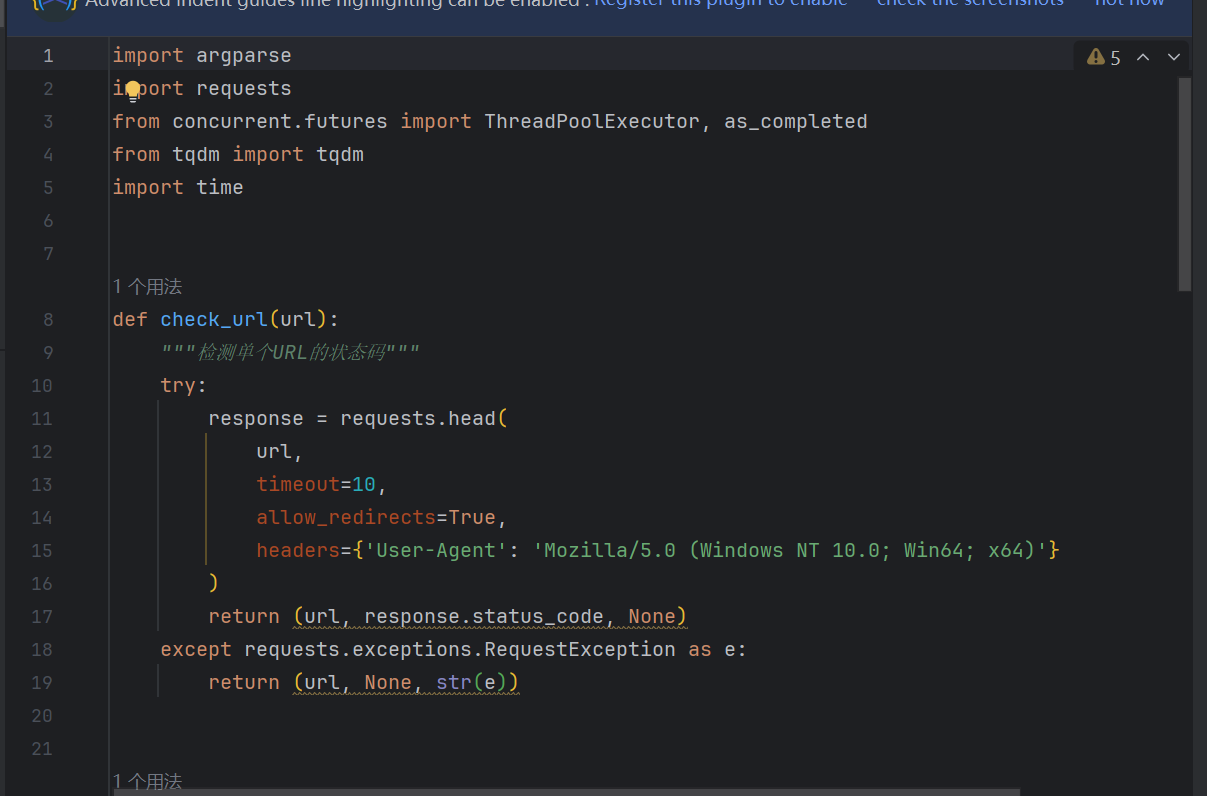Click the docstring "检测单个URL的状态码"

pos(291,353)
